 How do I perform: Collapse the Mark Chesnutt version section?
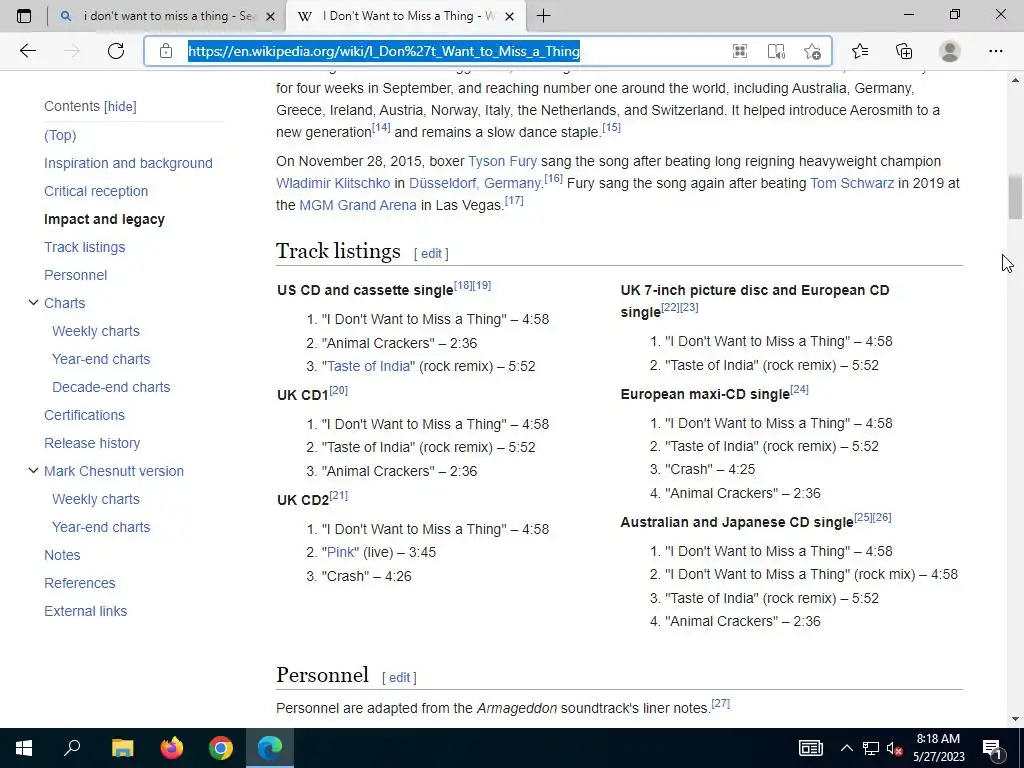[x=33, y=470]
